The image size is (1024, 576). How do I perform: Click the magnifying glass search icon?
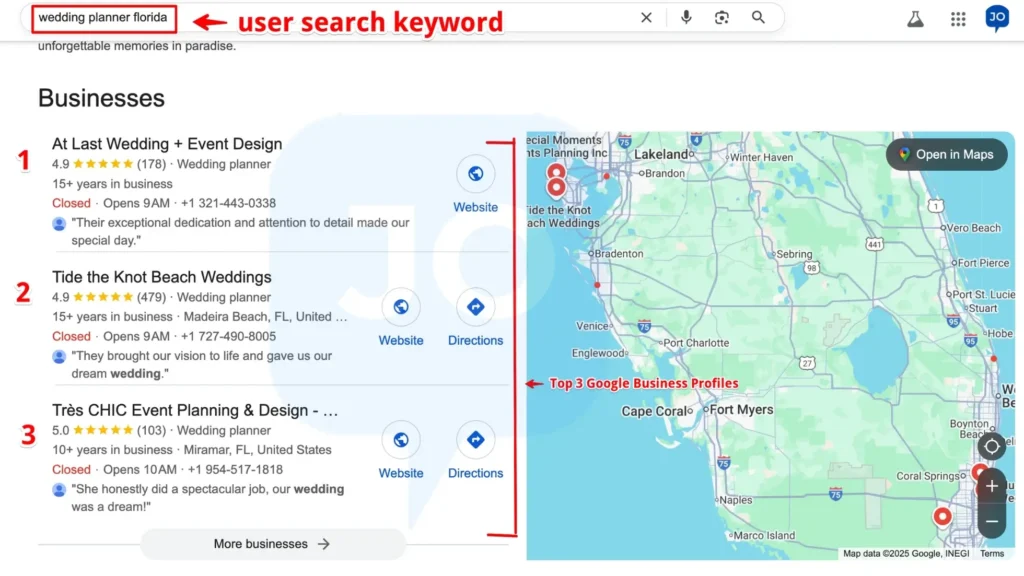(x=758, y=18)
